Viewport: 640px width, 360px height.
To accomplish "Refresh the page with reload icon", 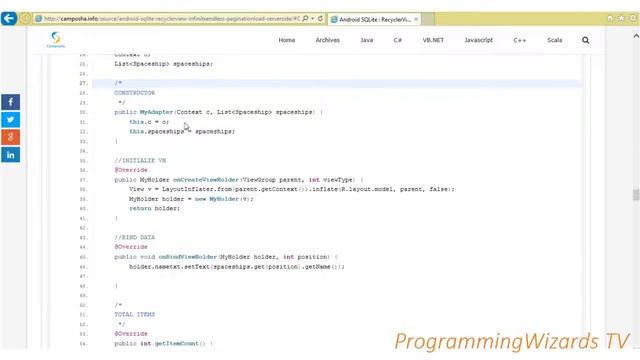I will 320,18.
